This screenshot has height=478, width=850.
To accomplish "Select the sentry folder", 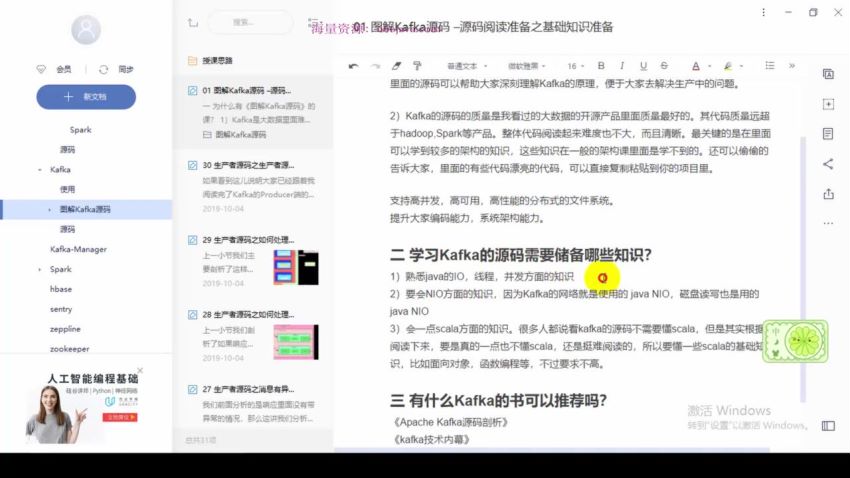I will click(61, 309).
